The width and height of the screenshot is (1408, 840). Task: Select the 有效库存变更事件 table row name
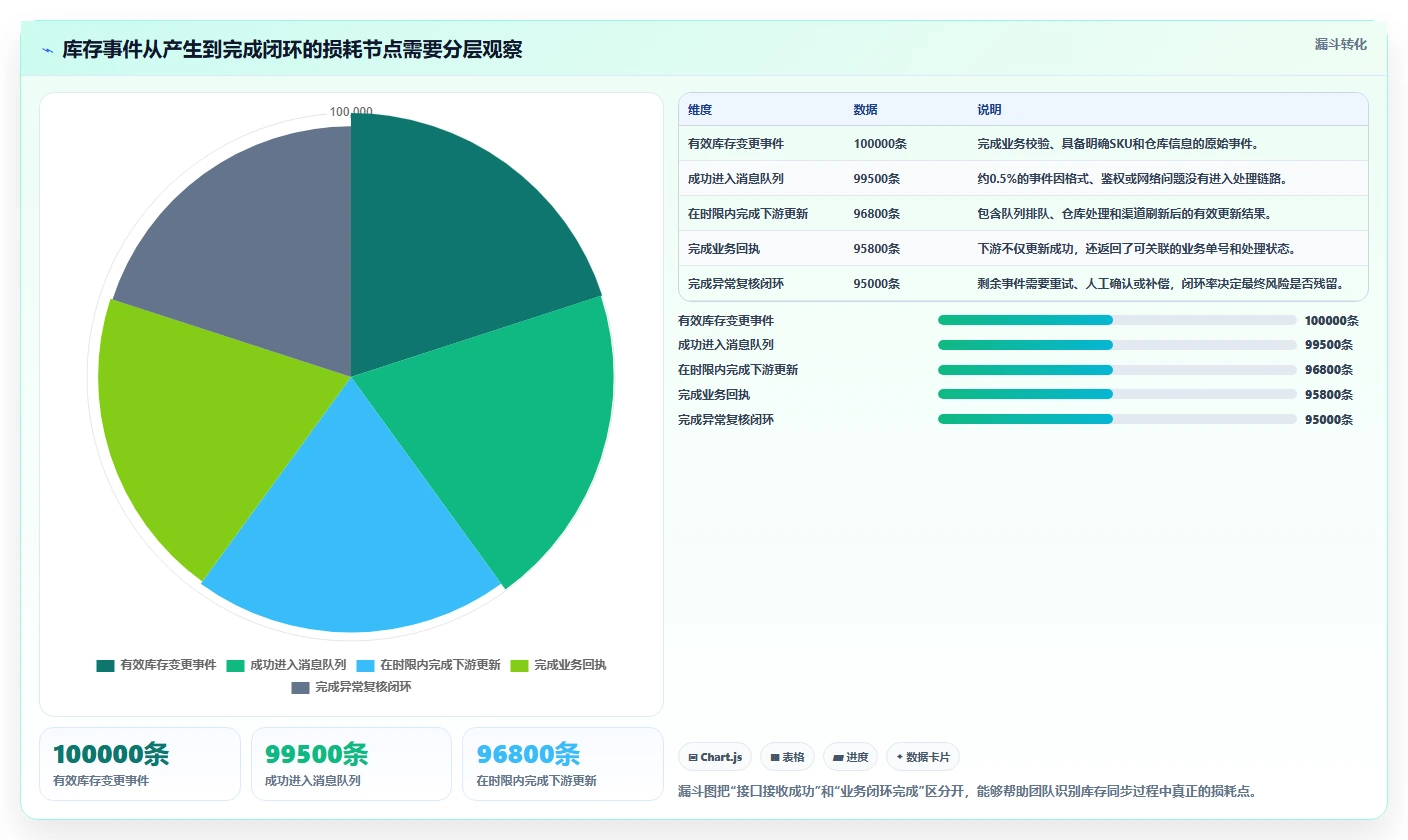[736, 144]
